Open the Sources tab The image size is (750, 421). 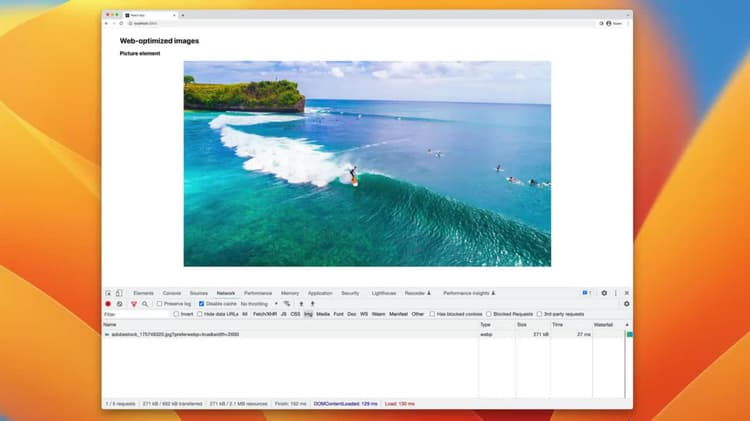point(199,293)
